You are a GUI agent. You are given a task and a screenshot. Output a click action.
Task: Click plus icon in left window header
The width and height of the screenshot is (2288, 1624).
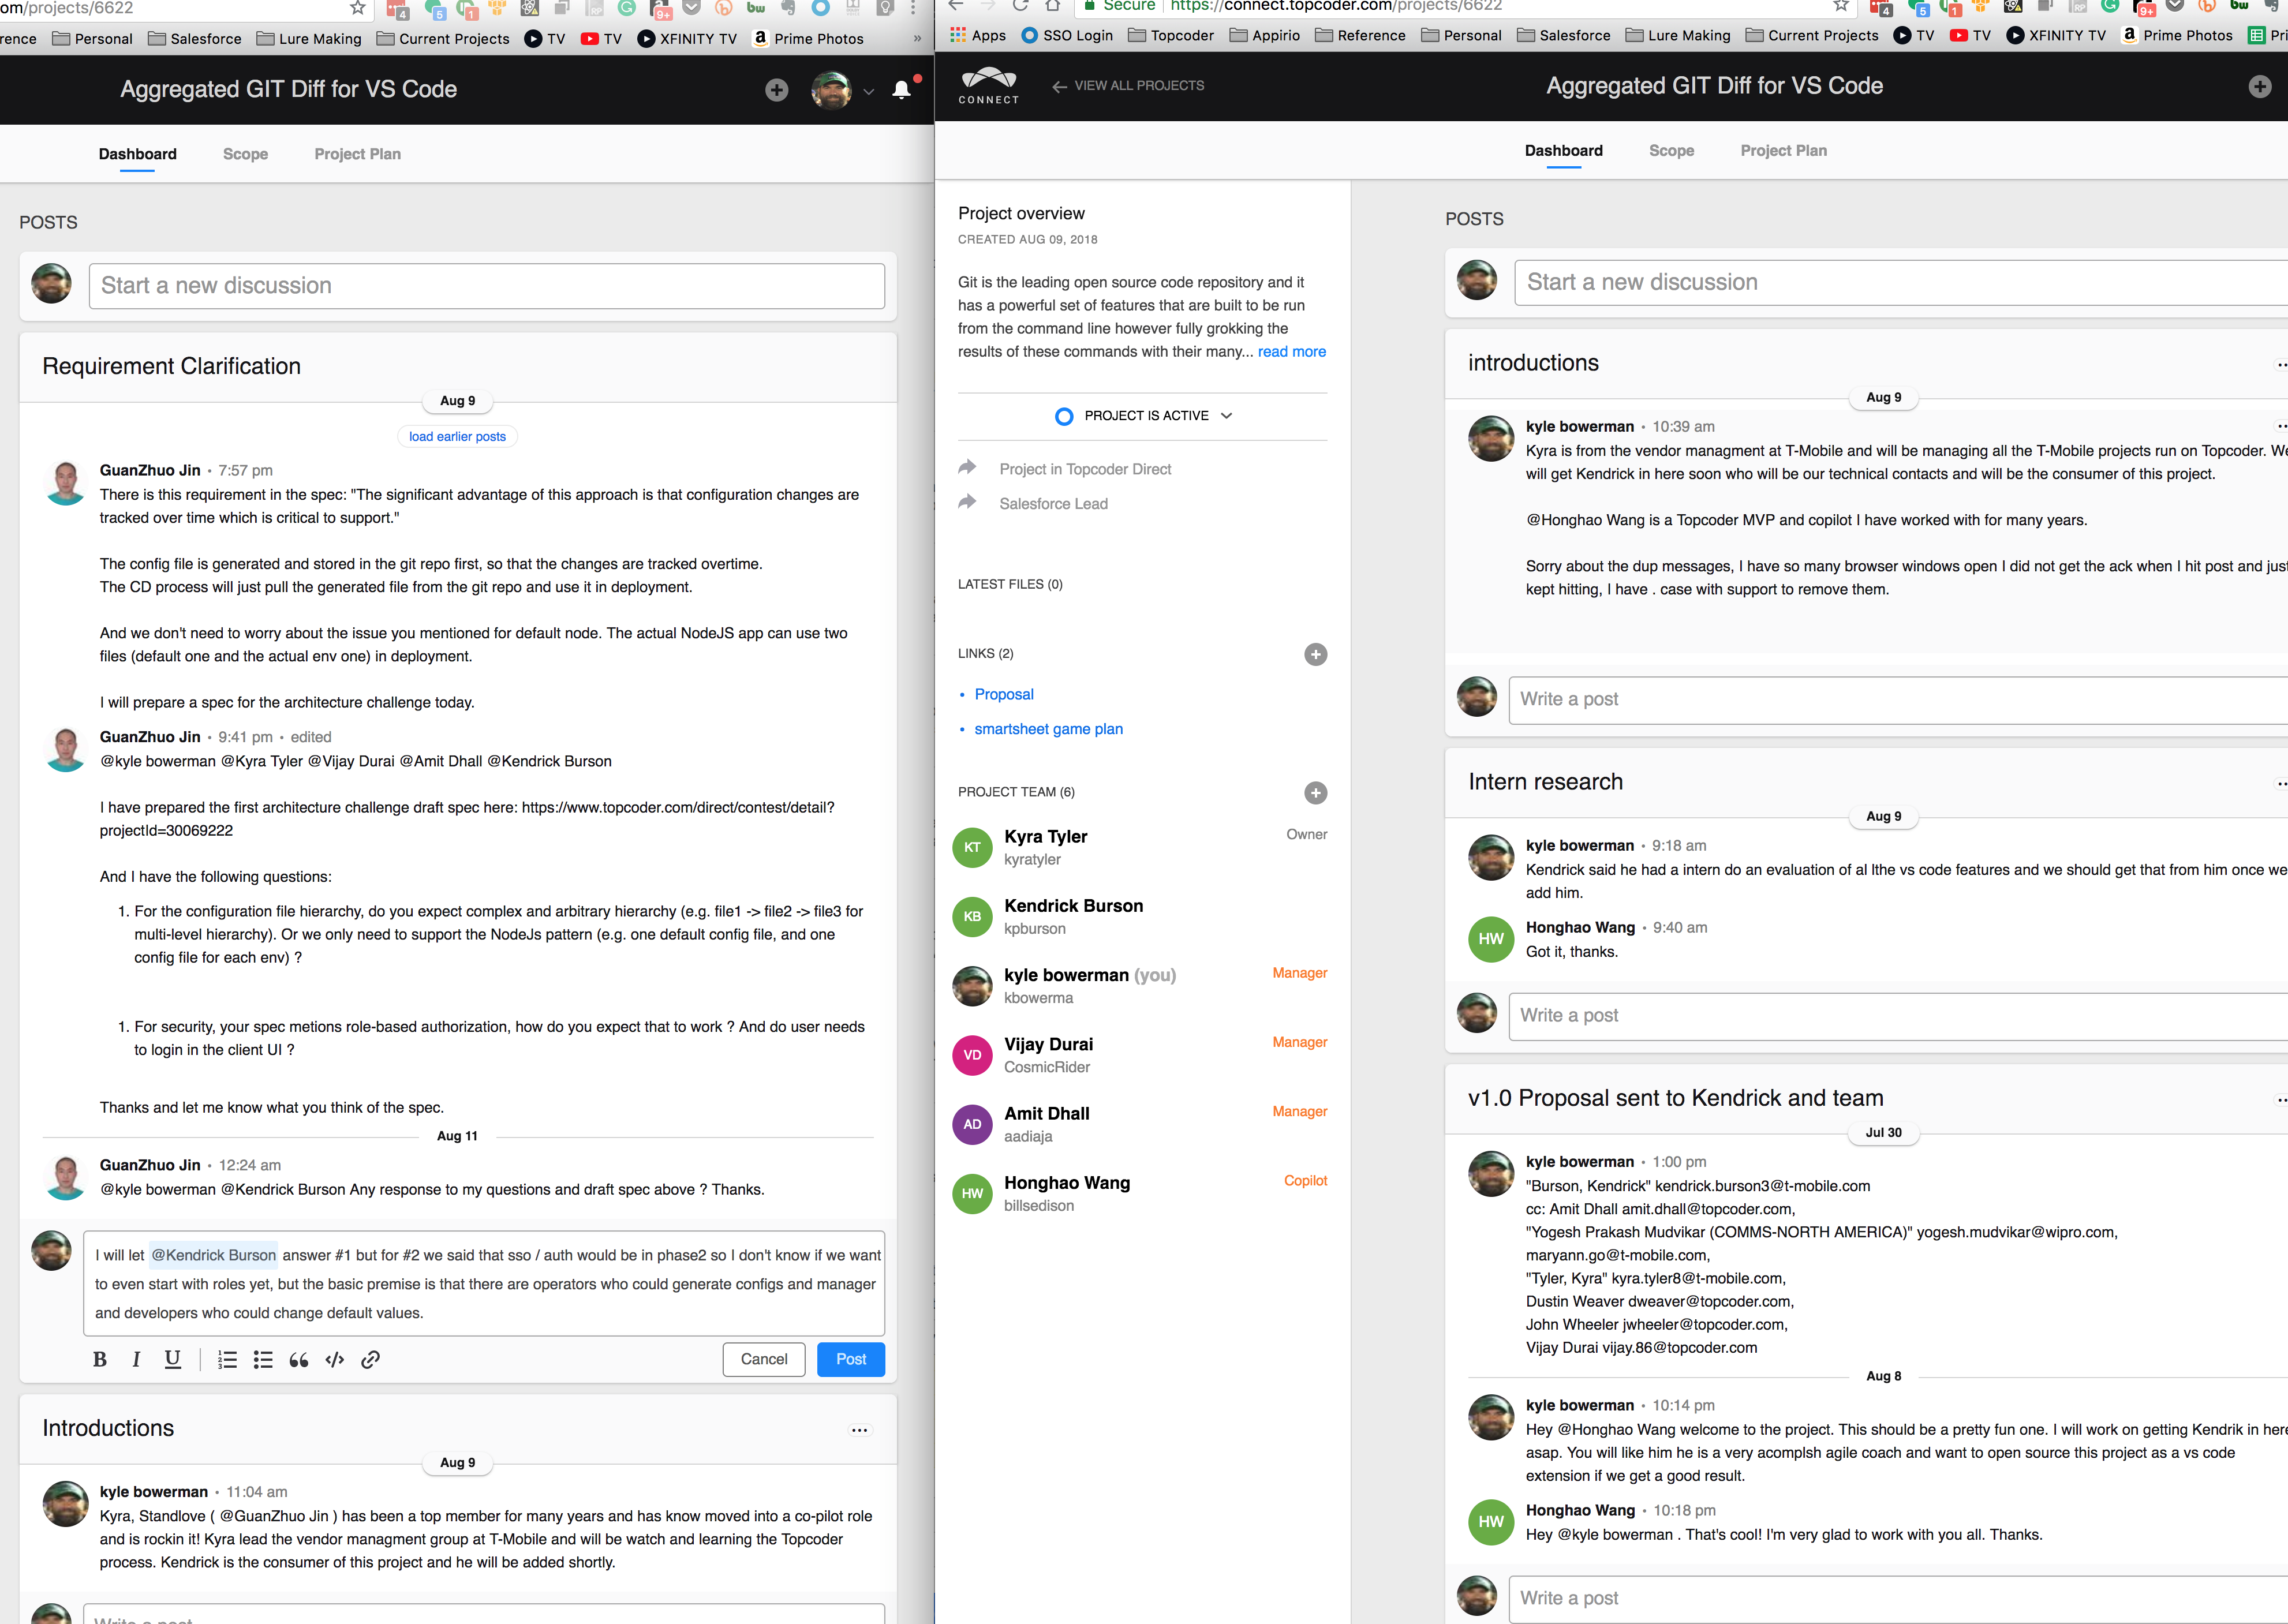pyautogui.click(x=777, y=90)
